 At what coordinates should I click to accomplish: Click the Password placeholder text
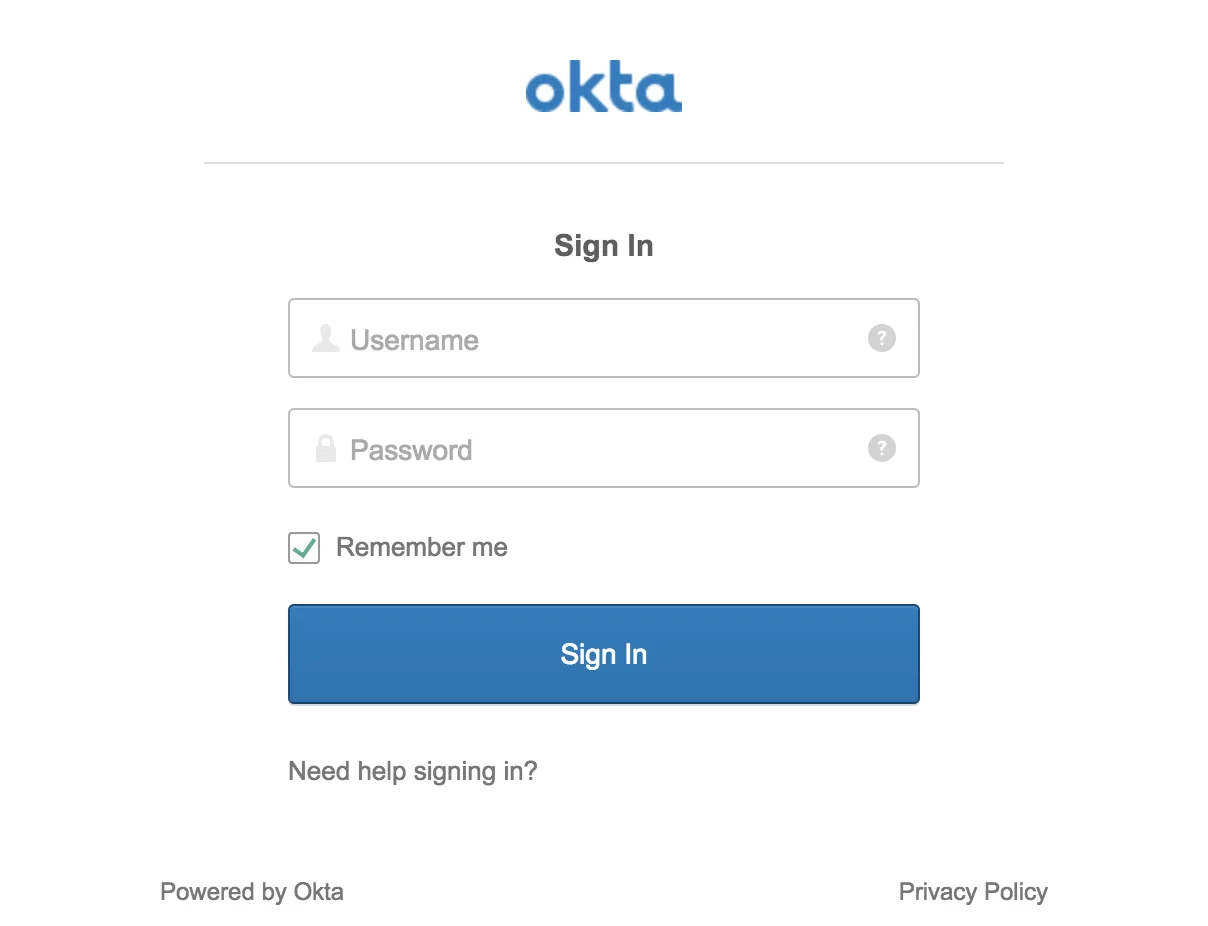(411, 450)
